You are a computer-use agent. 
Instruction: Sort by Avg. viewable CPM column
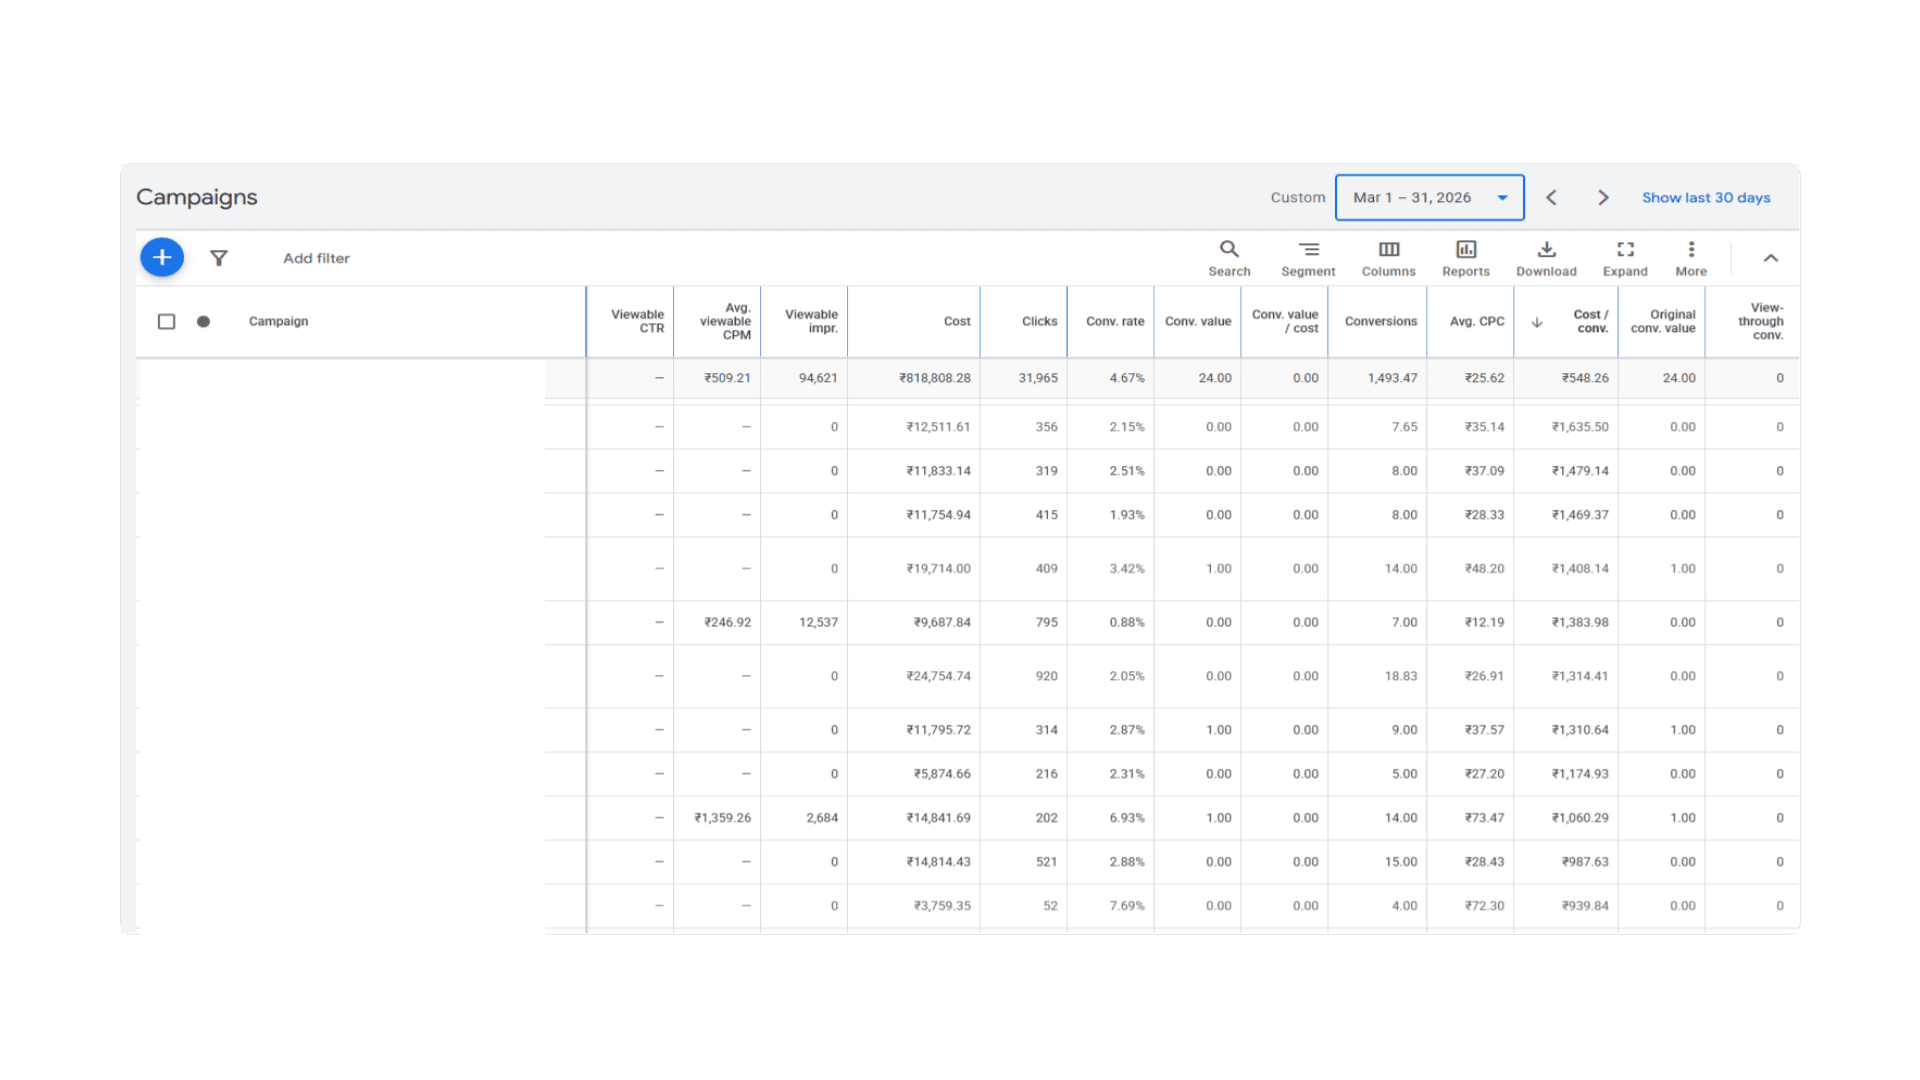pyautogui.click(x=725, y=322)
